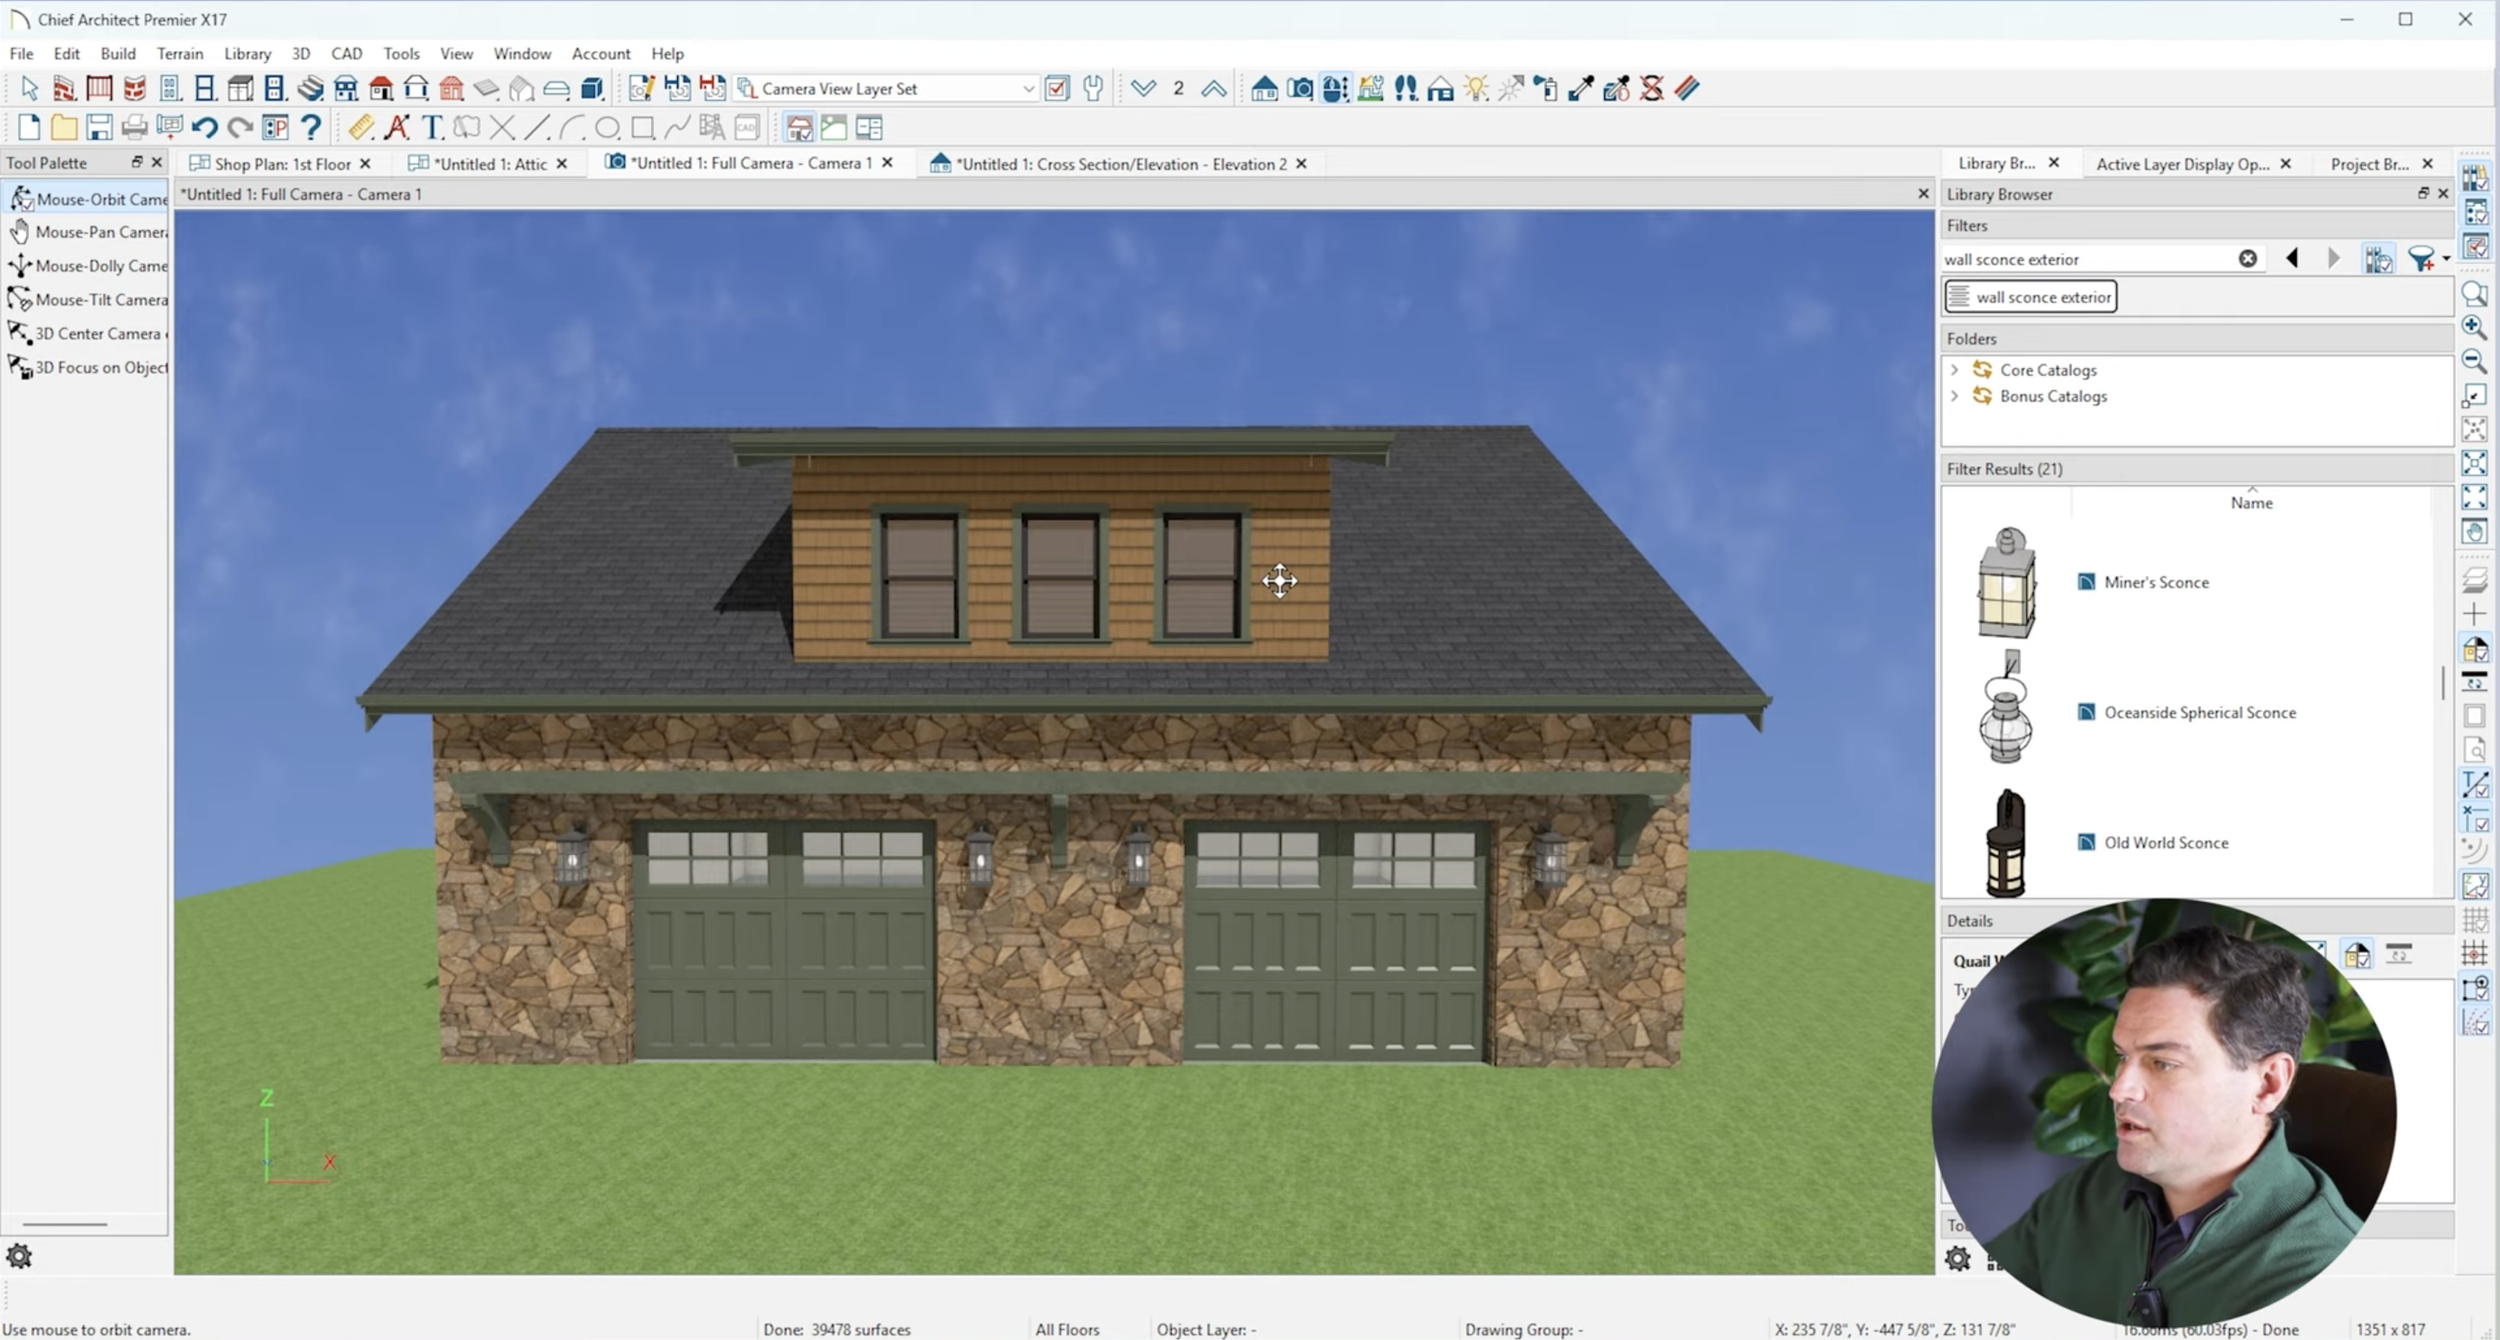Click the Undo arrow icon
2500x1340 pixels.
tap(204, 128)
